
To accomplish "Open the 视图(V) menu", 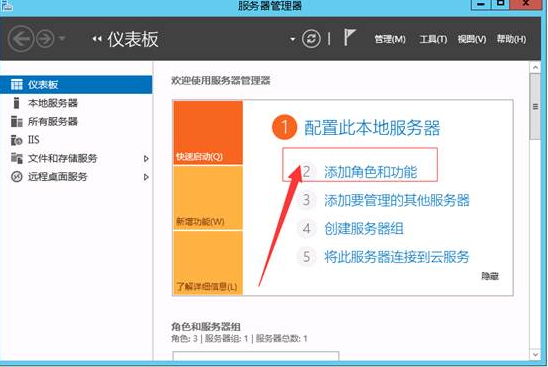I will click(x=472, y=39).
